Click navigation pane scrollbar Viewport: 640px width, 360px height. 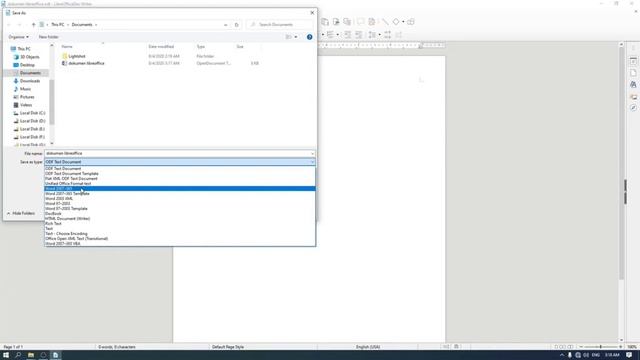52,102
